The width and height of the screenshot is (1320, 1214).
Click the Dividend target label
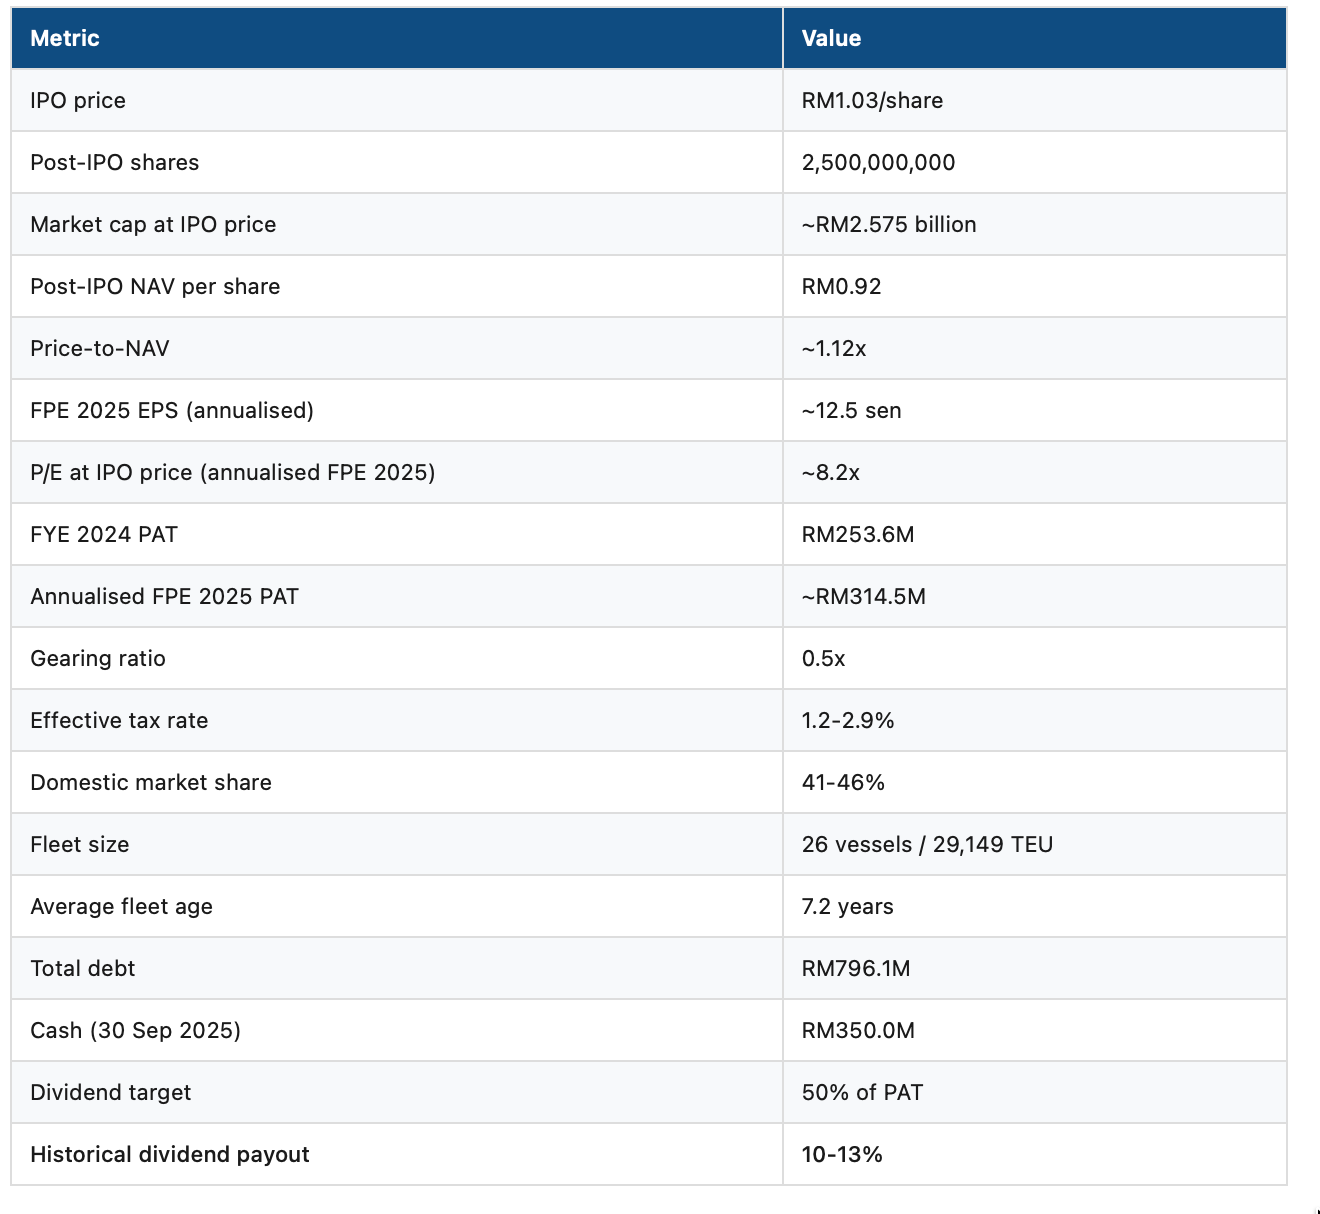pyautogui.click(x=111, y=1092)
